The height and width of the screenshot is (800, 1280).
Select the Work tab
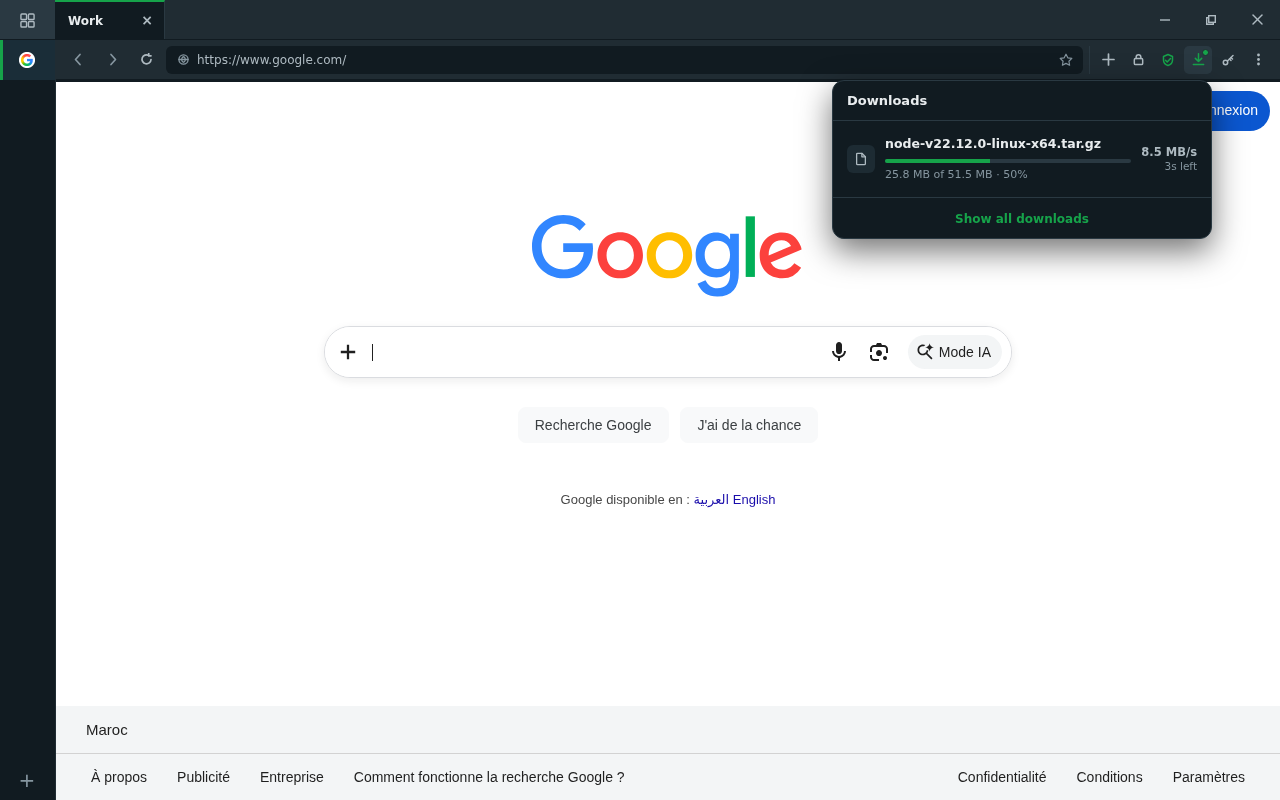click(109, 20)
